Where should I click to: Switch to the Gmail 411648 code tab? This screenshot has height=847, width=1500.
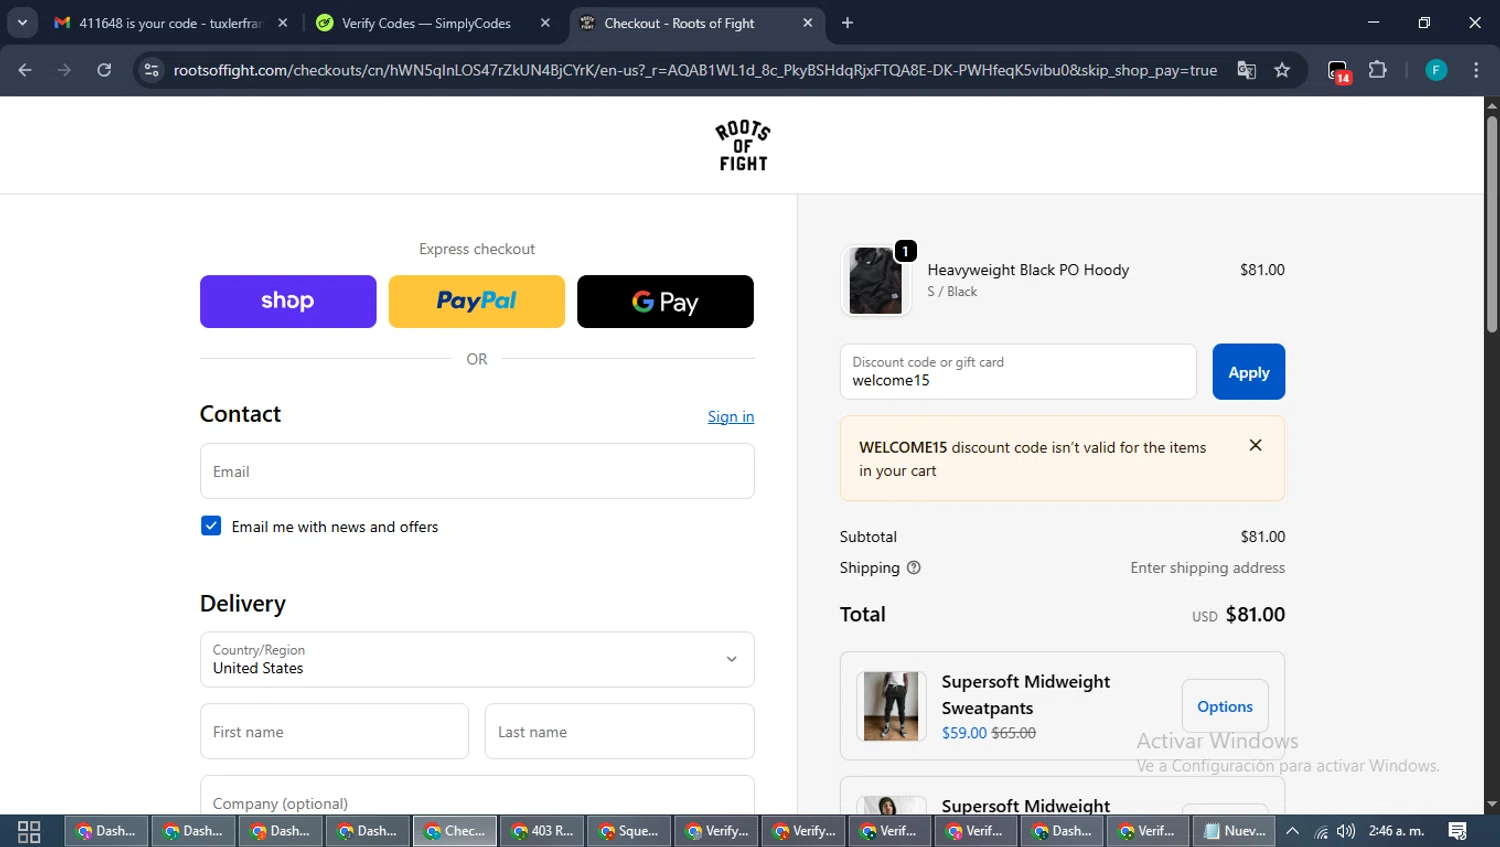tap(171, 22)
